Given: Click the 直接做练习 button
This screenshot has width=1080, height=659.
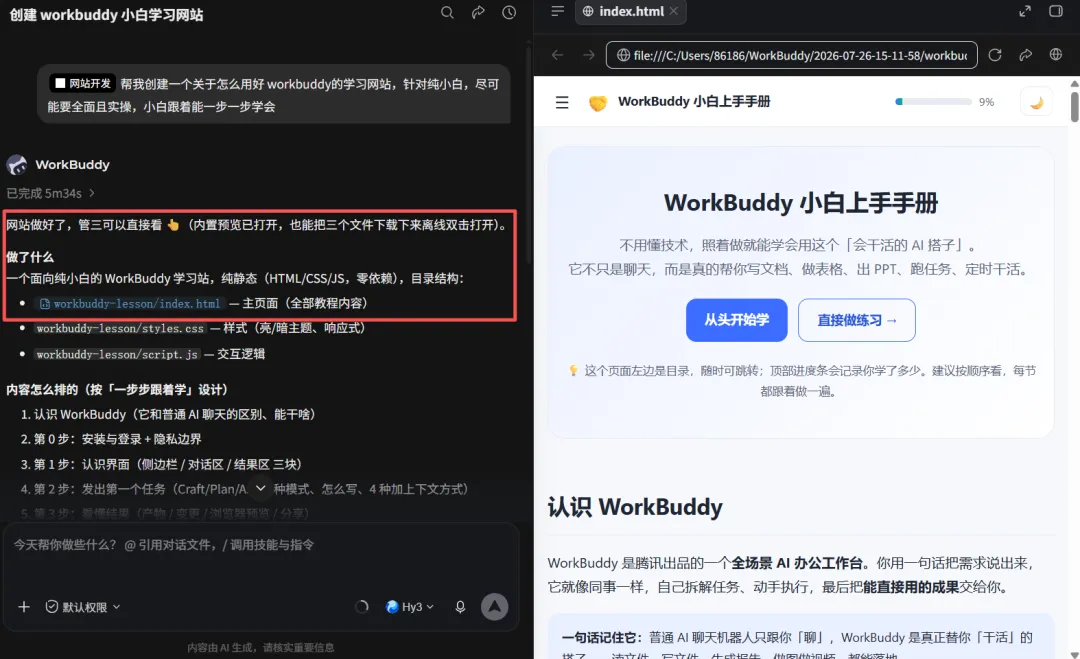Looking at the screenshot, I should [x=857, y=320].
